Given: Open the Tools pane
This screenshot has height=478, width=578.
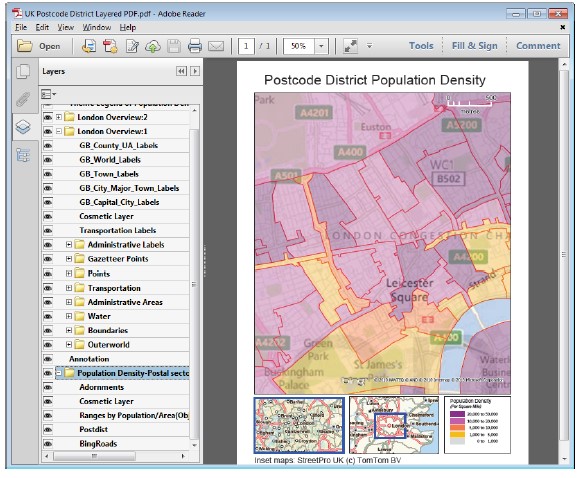Looking at the screenshot, I should [x=421, y=46].
